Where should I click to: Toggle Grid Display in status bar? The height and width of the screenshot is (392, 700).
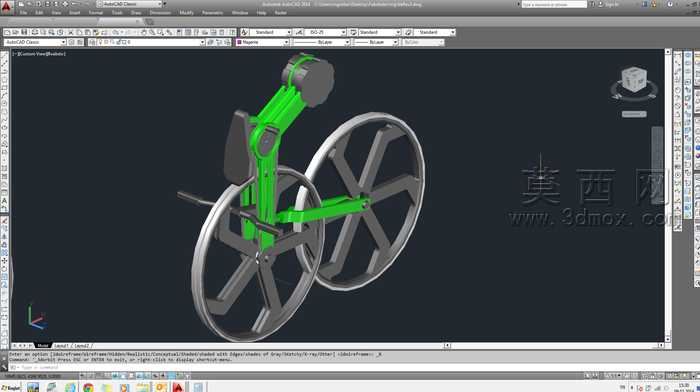click(x=99, y=376)
